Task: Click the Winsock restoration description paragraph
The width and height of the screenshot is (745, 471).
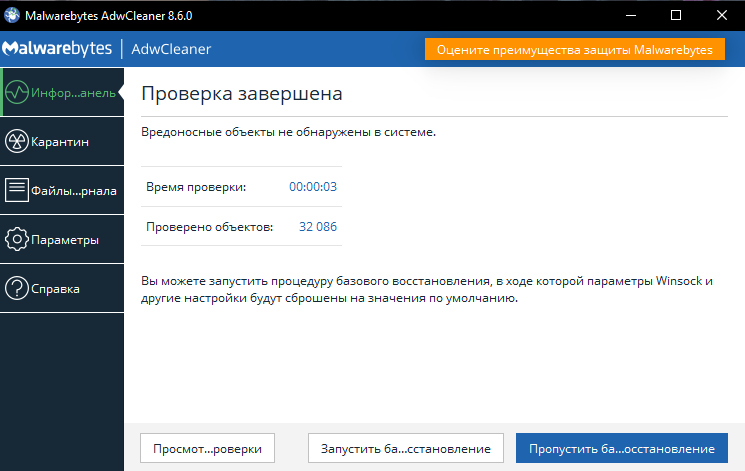Action: (427, 289)
